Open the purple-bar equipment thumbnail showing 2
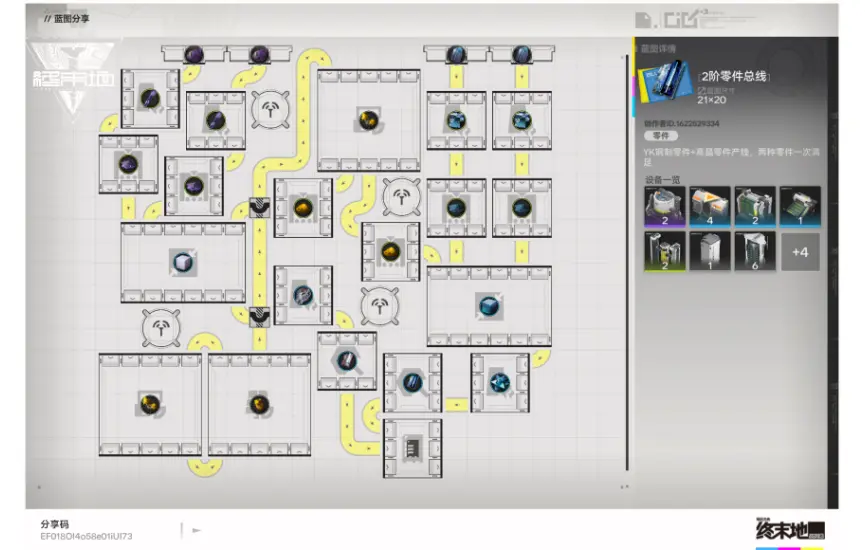This screenshot has height=550, width=865. [x=665, y=207]
